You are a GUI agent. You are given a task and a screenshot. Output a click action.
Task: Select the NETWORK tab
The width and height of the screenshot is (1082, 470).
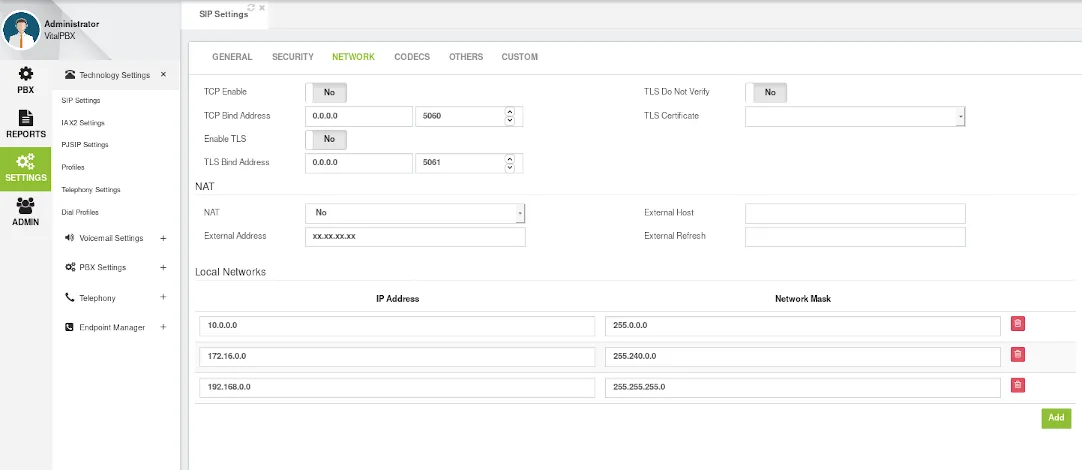pos(353,57)
